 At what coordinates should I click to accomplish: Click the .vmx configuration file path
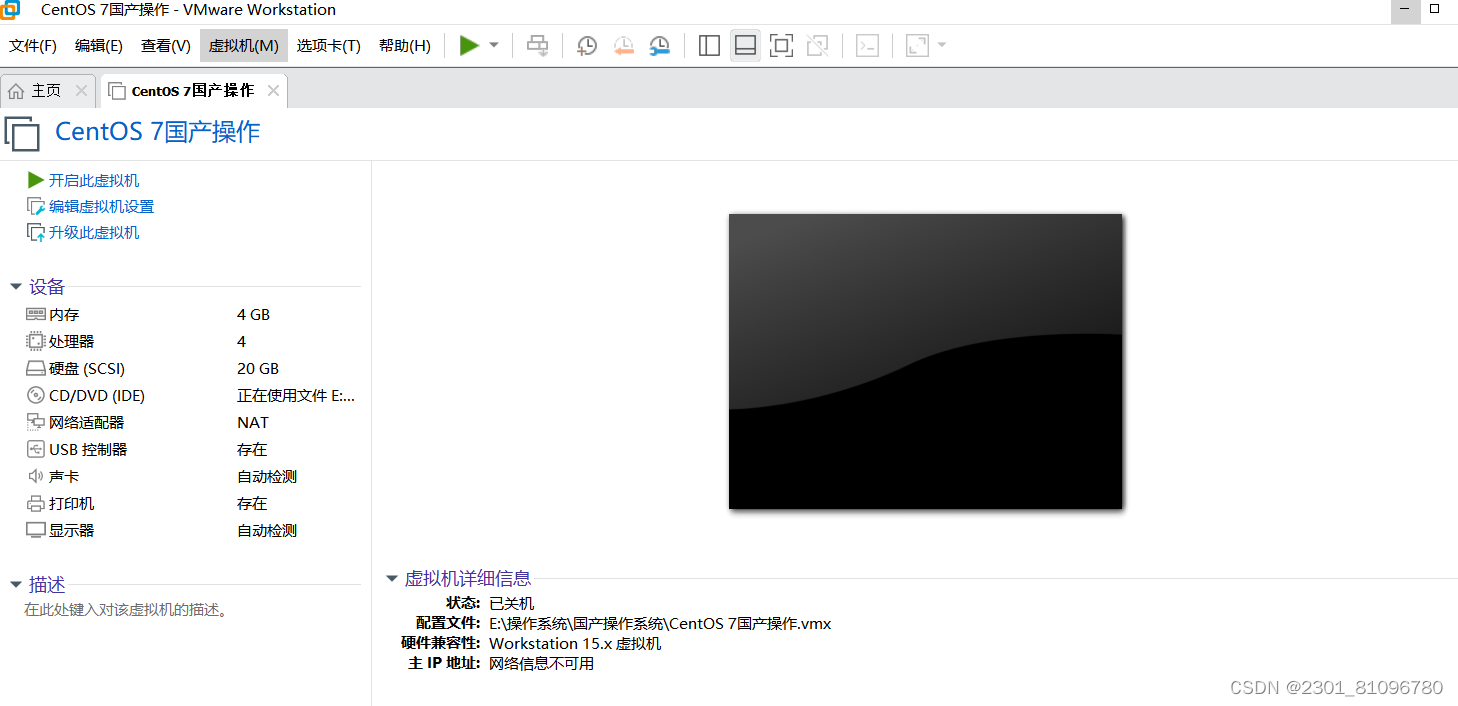tap(660, 623)
